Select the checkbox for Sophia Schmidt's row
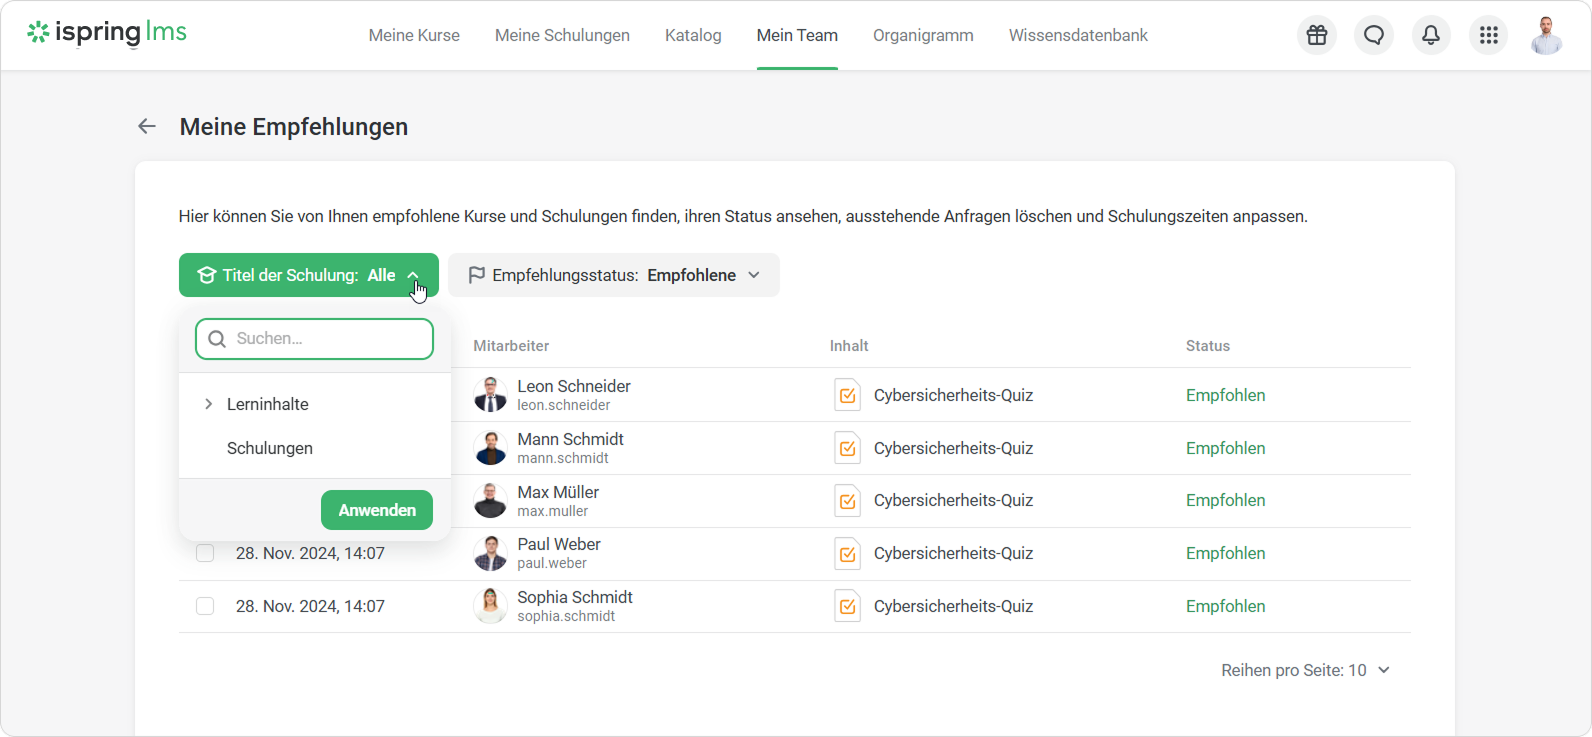1592x737 pixels. (x=205, y=606)
